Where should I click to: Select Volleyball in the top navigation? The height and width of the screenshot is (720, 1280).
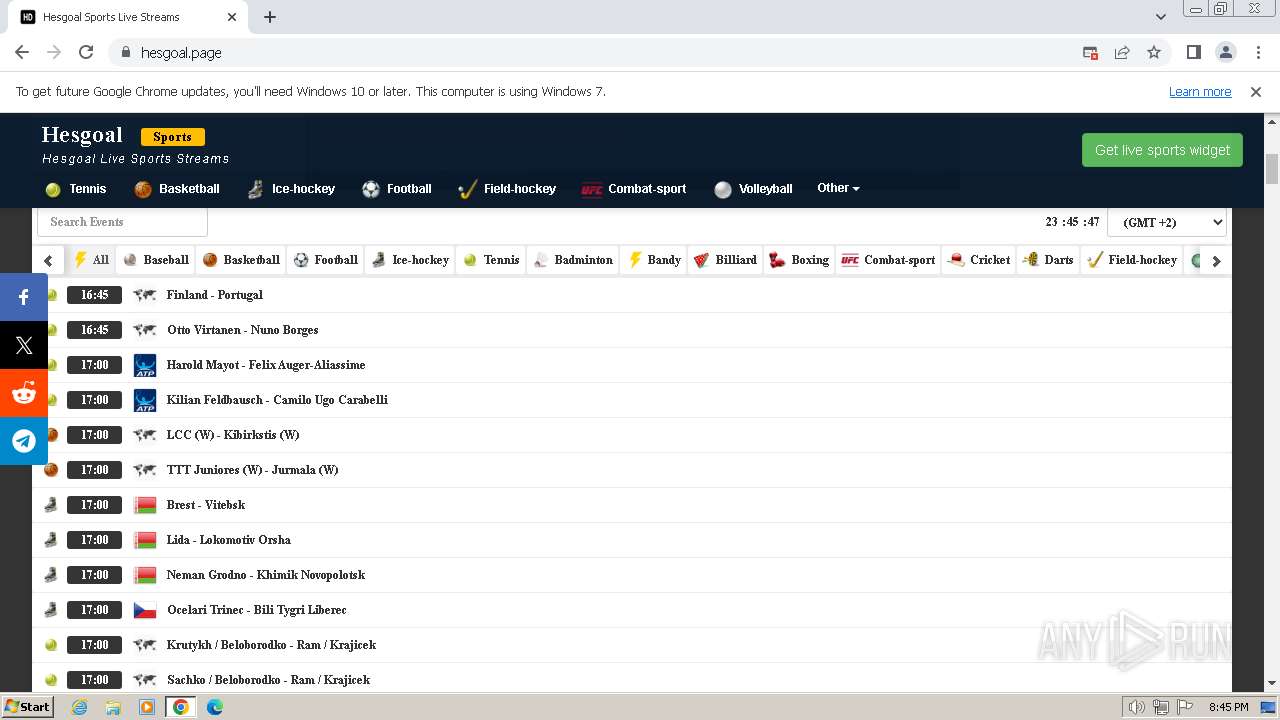coord(753,189)
